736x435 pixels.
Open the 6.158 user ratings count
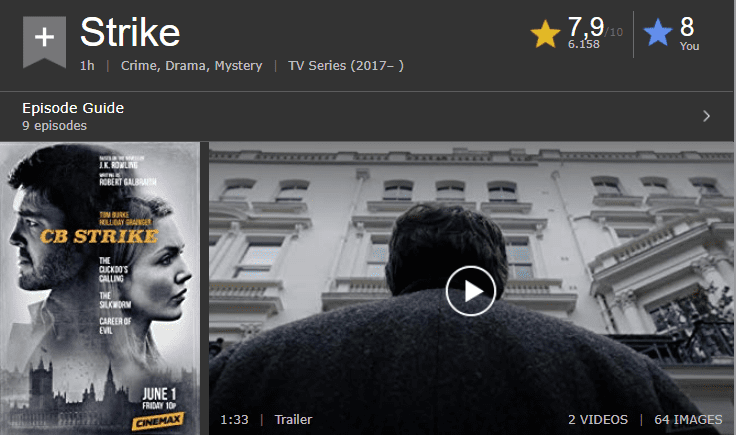[583, 44]
